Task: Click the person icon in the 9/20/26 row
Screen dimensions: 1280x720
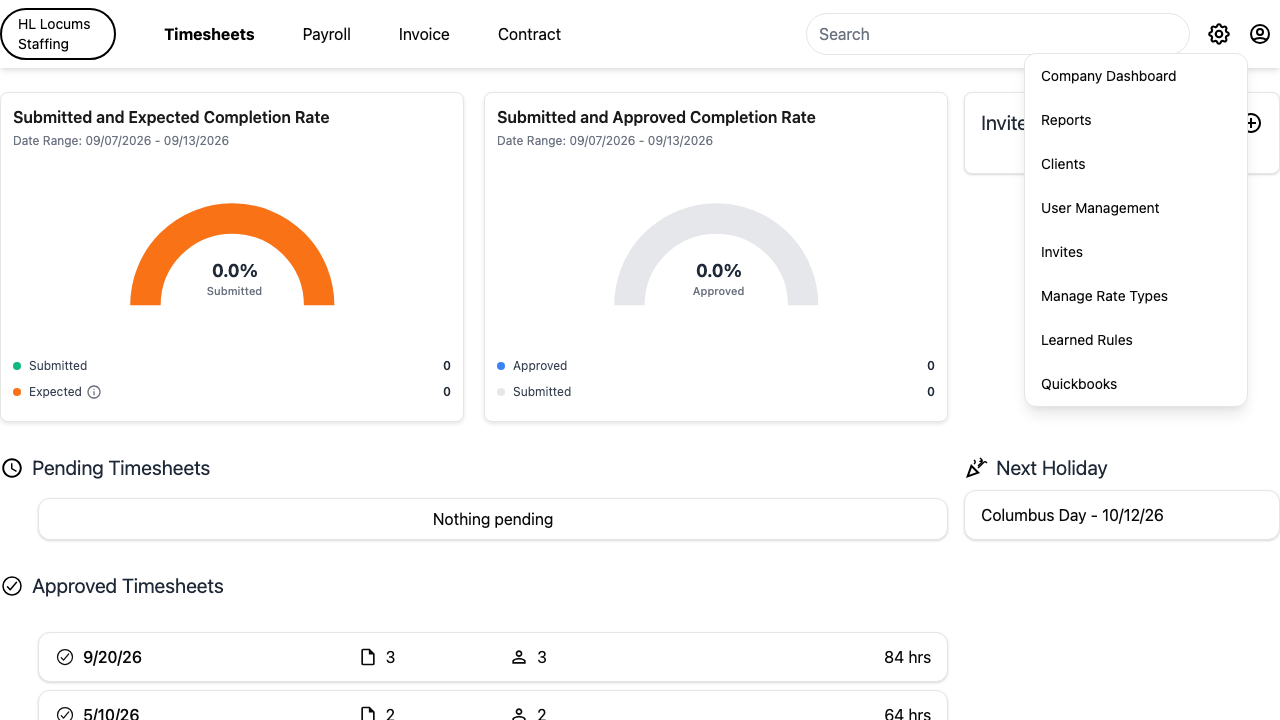Action: point(519,657)
